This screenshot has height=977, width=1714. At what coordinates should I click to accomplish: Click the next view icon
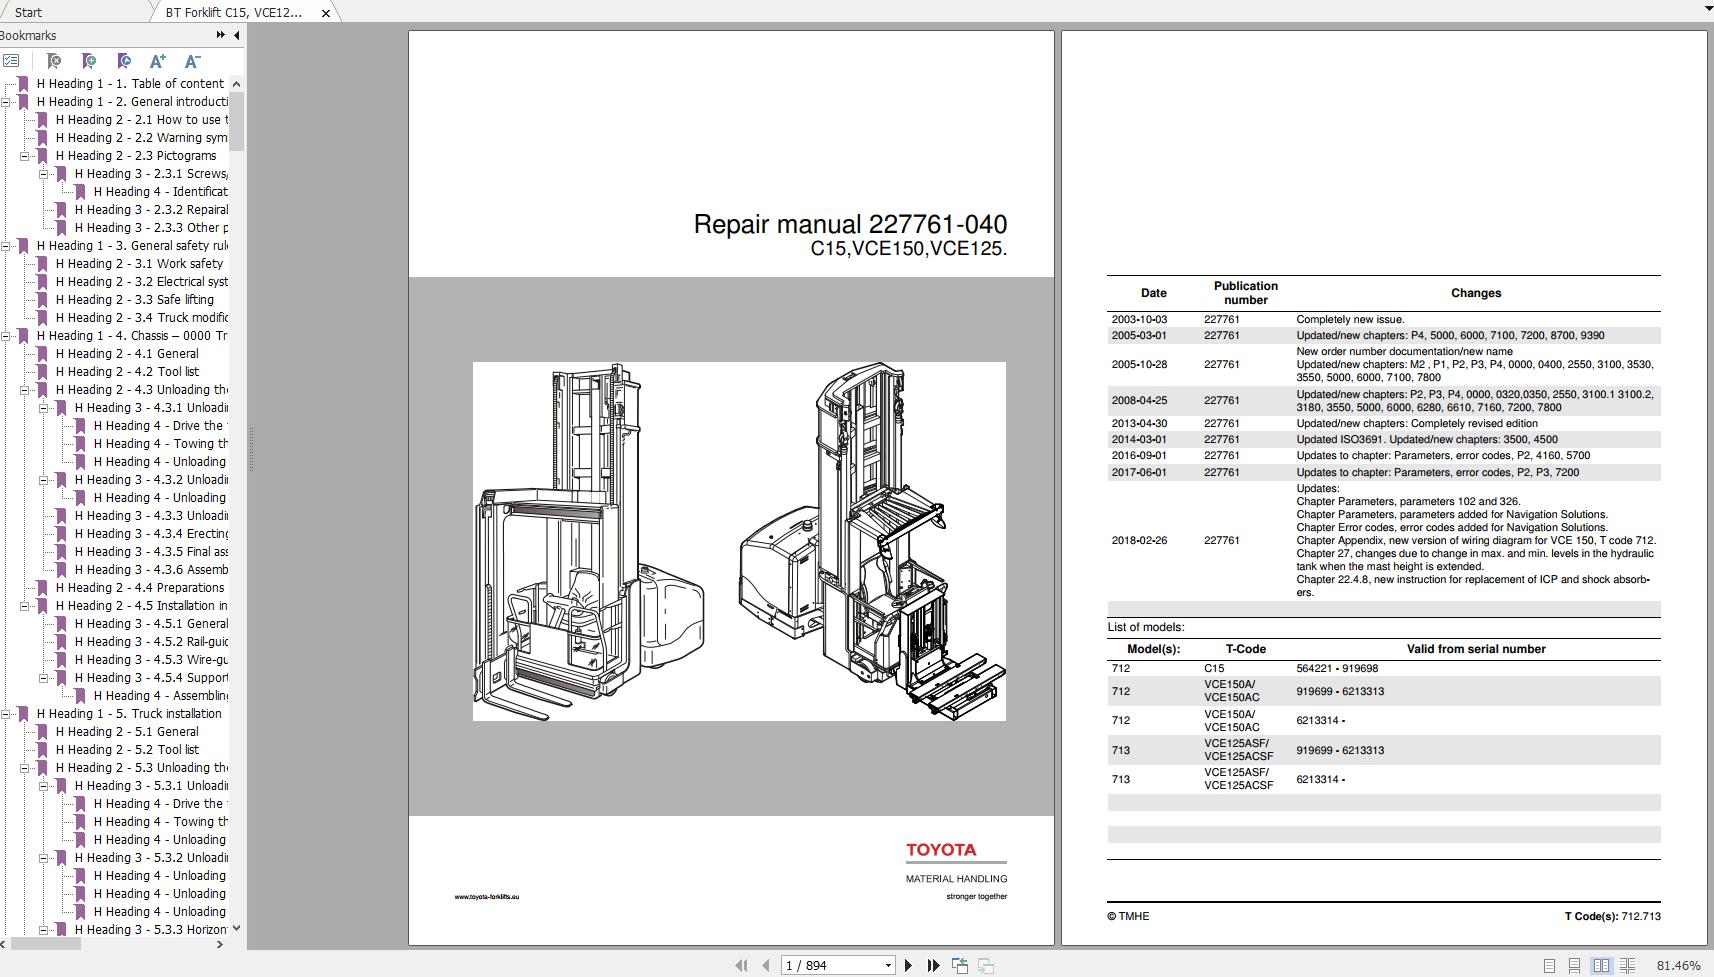pos(986,965)
